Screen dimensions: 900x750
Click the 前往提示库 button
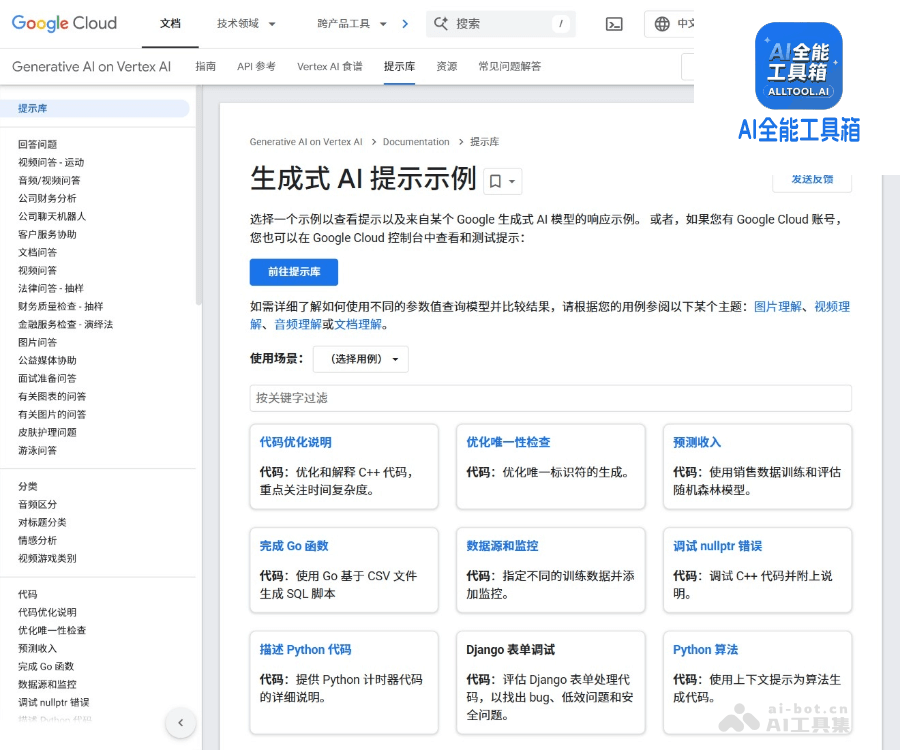tap(294, 272)
